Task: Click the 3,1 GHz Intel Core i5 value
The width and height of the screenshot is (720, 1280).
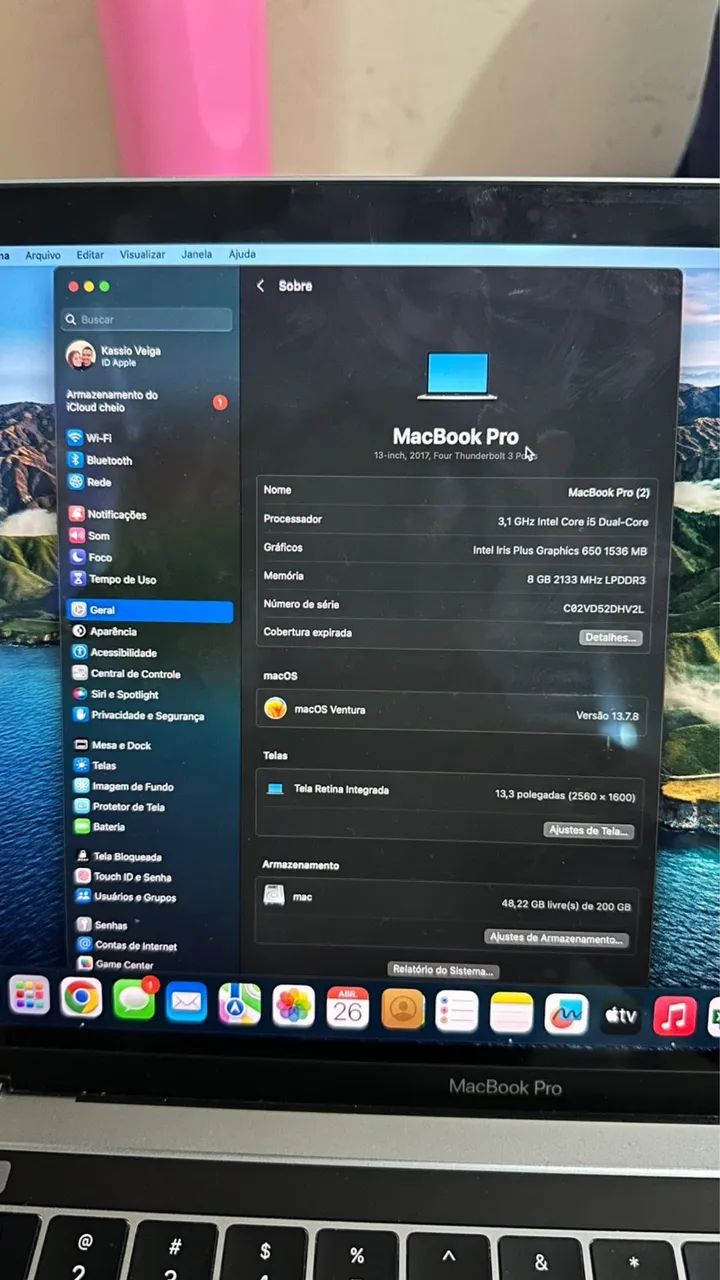Action: tap(573, 522)
